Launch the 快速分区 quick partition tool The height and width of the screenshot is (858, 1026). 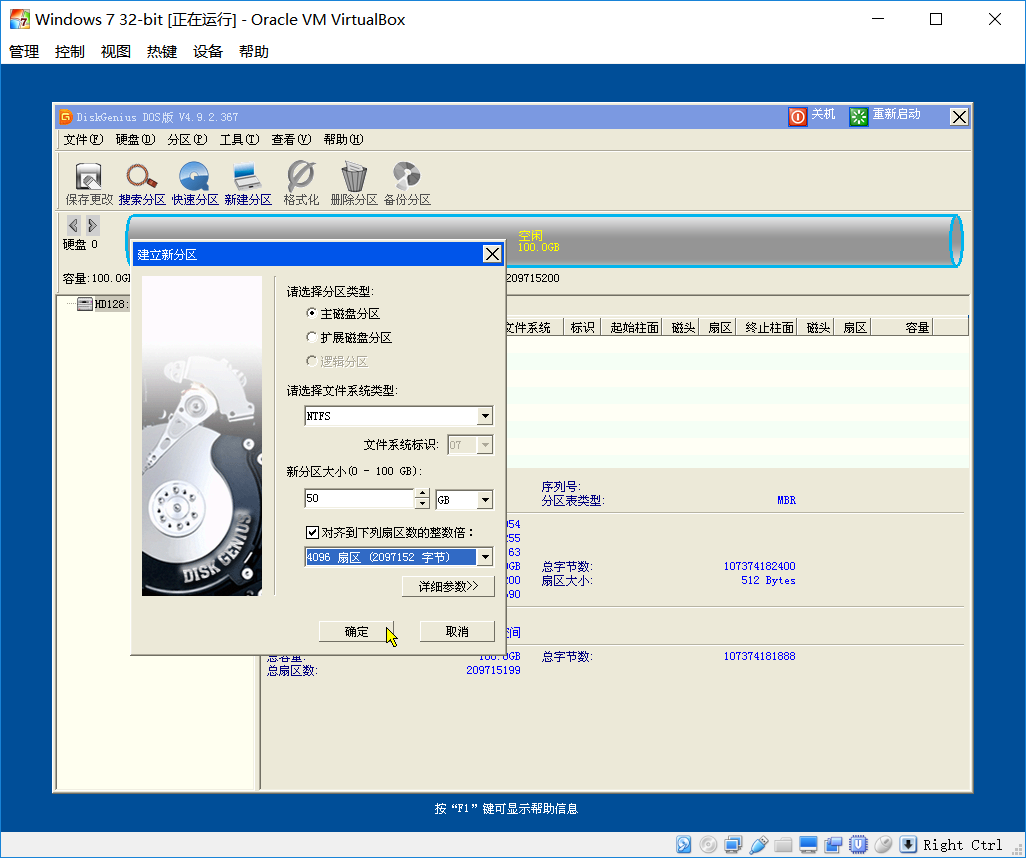194,176
